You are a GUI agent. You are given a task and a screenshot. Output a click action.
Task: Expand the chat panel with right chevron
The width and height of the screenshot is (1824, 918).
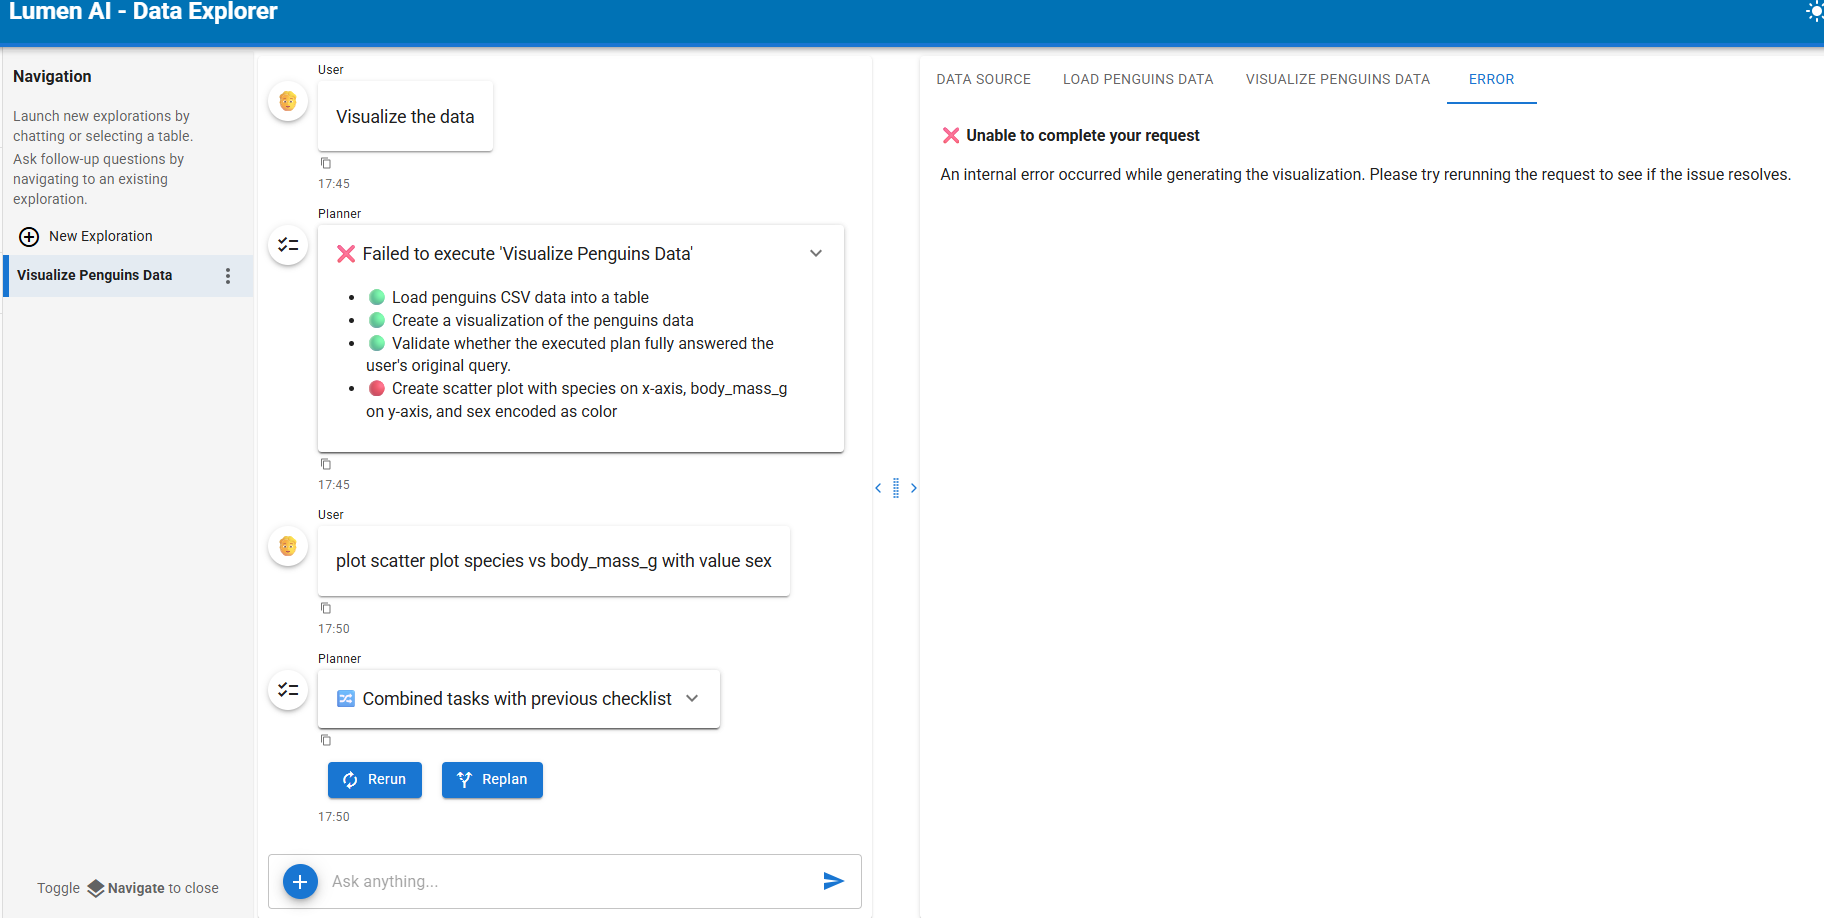[x=913, y=488]
